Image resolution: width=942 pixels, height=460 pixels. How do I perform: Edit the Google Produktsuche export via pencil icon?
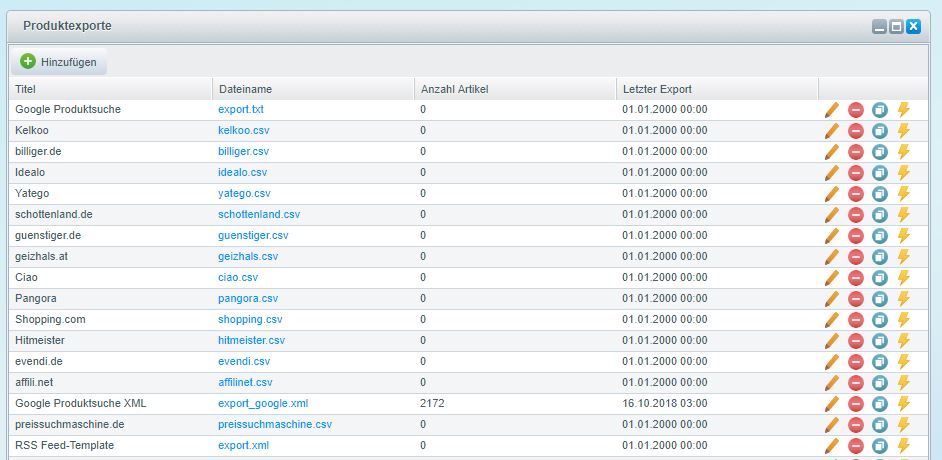831,110
